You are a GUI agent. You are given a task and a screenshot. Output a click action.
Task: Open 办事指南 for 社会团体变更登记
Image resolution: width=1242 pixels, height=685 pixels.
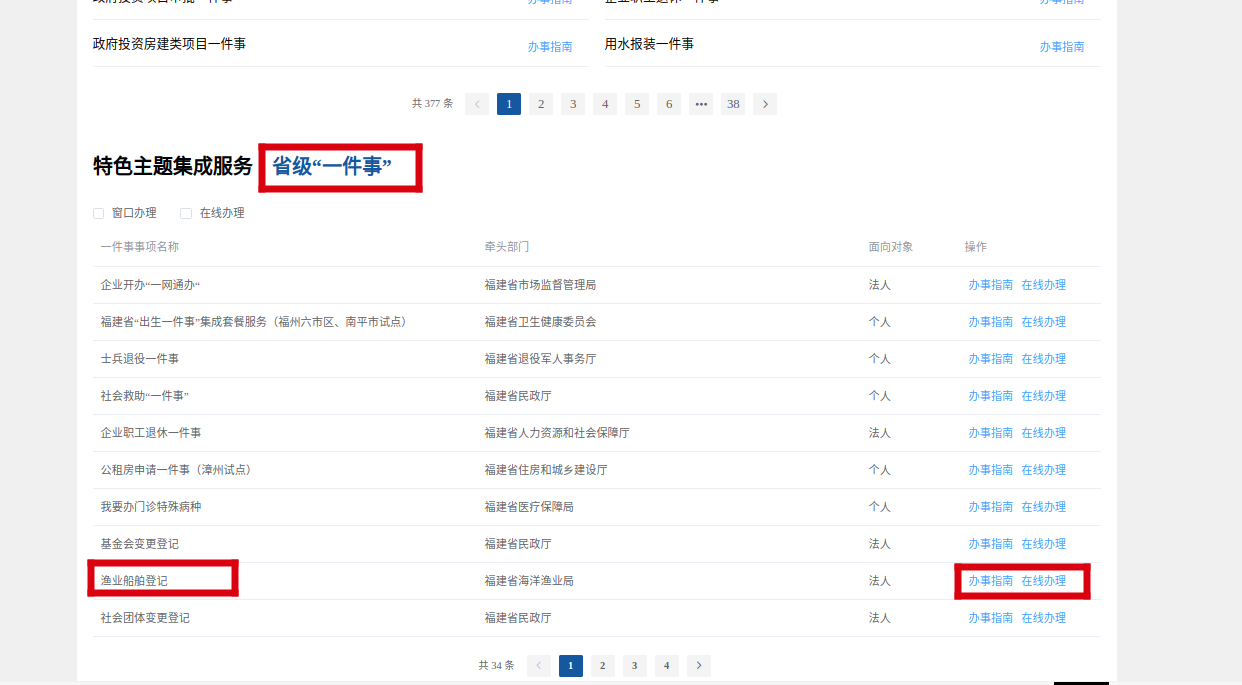pos(991,618)
